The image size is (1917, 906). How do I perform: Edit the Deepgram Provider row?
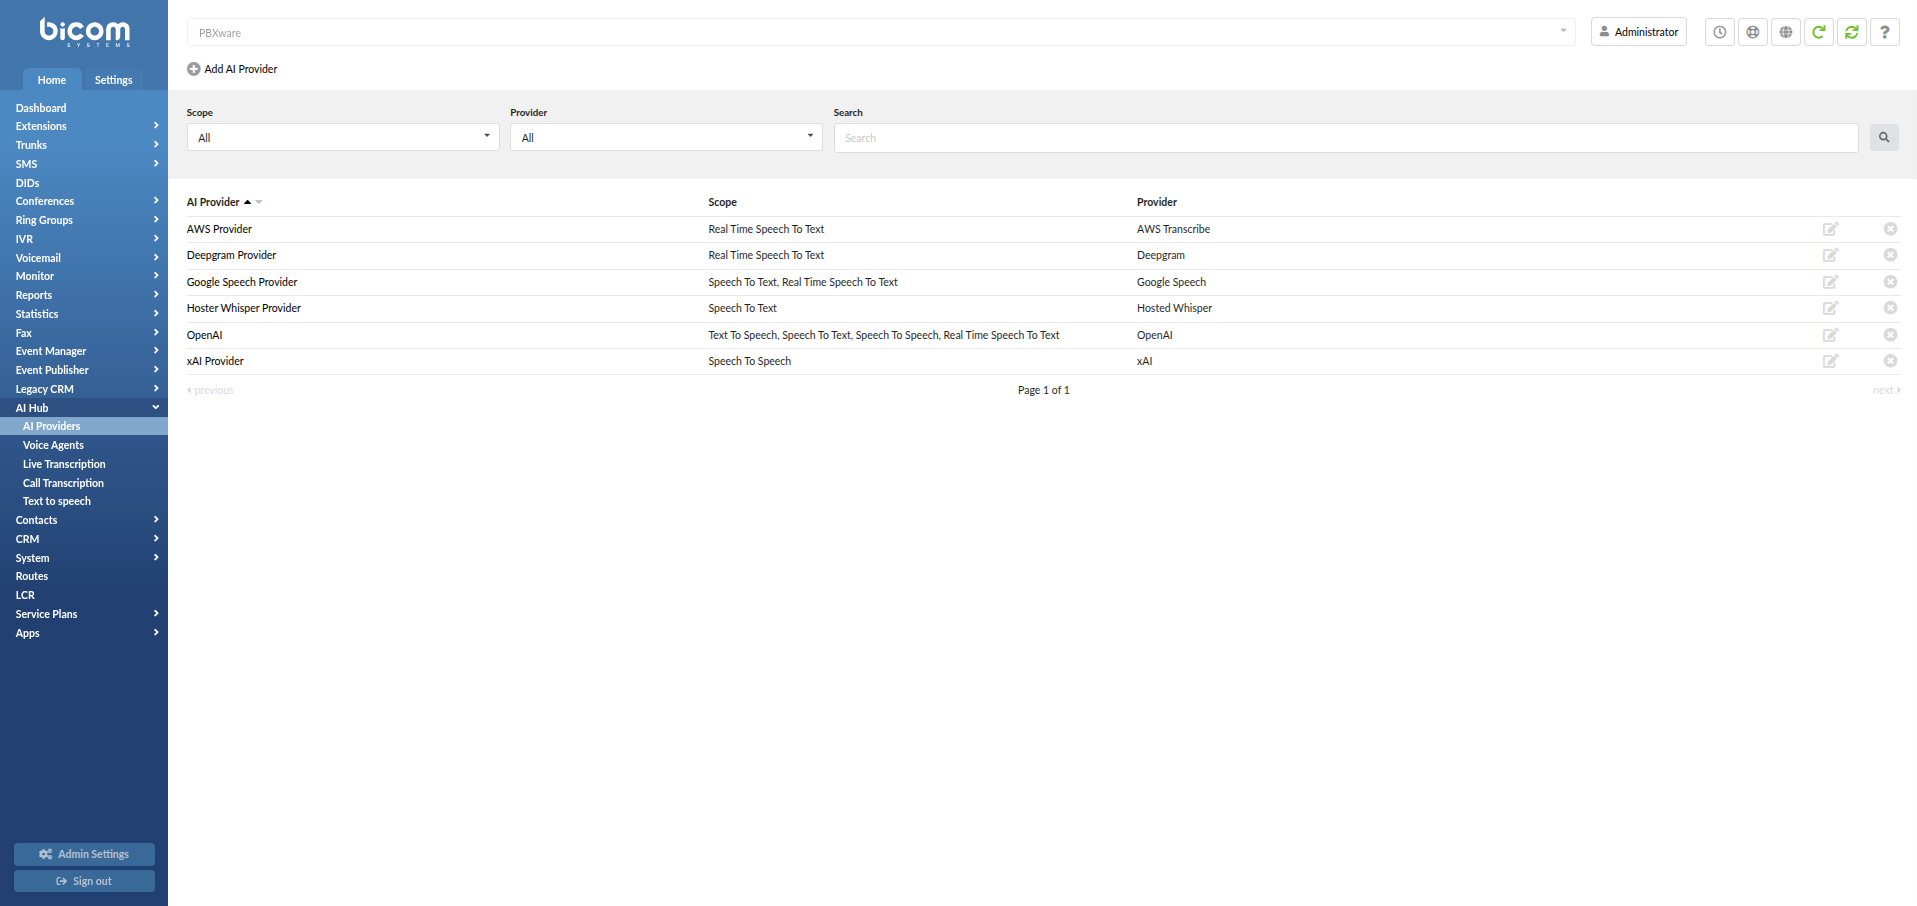(1830, 256)
